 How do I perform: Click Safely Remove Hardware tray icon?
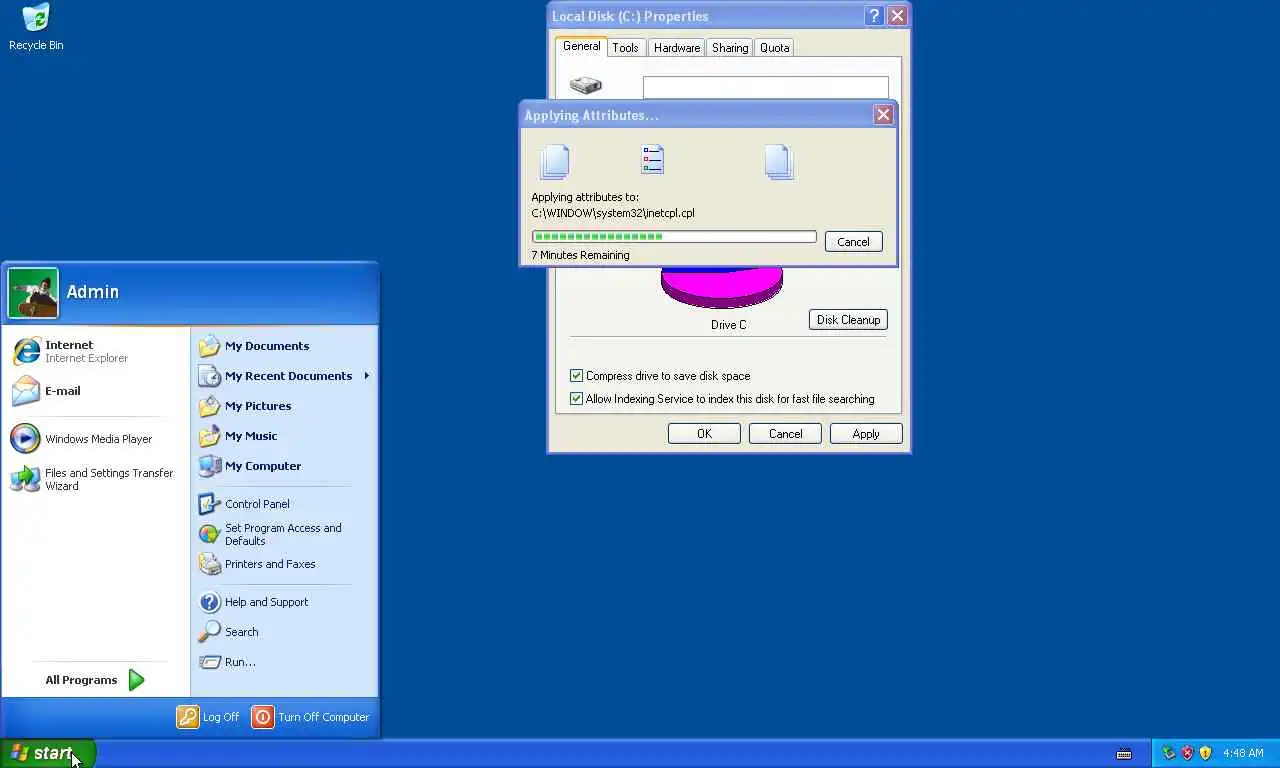(x=1168, y=753)
